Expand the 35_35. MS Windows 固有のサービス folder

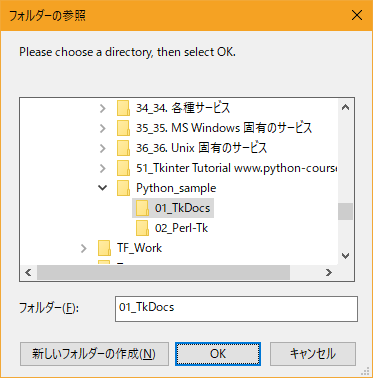pyautogui.click(x=103, y=128)
